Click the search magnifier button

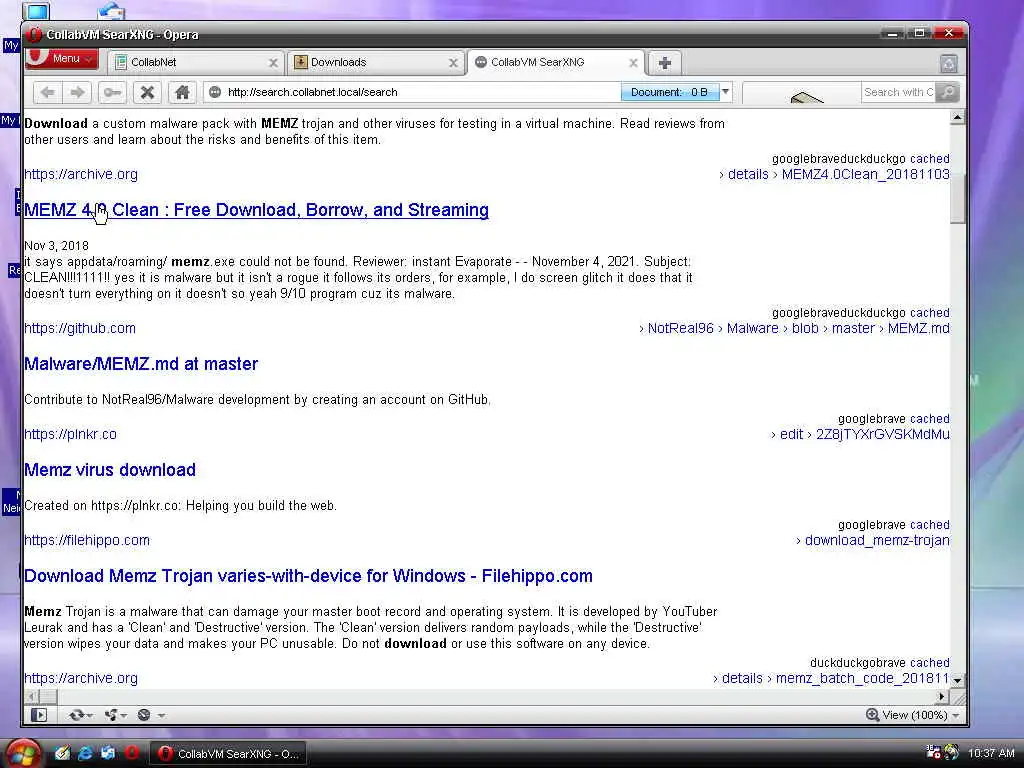point(947,92)
